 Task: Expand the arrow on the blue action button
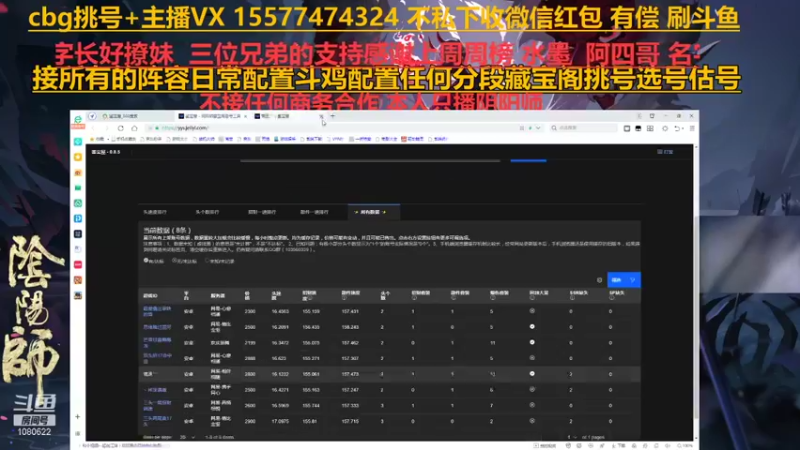[633, 280]
